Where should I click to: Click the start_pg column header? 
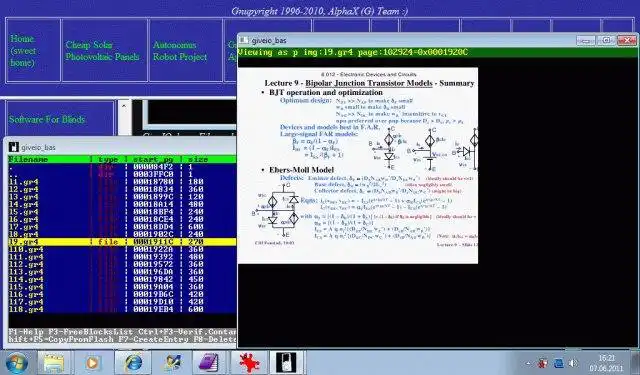(x=153, y=159)
